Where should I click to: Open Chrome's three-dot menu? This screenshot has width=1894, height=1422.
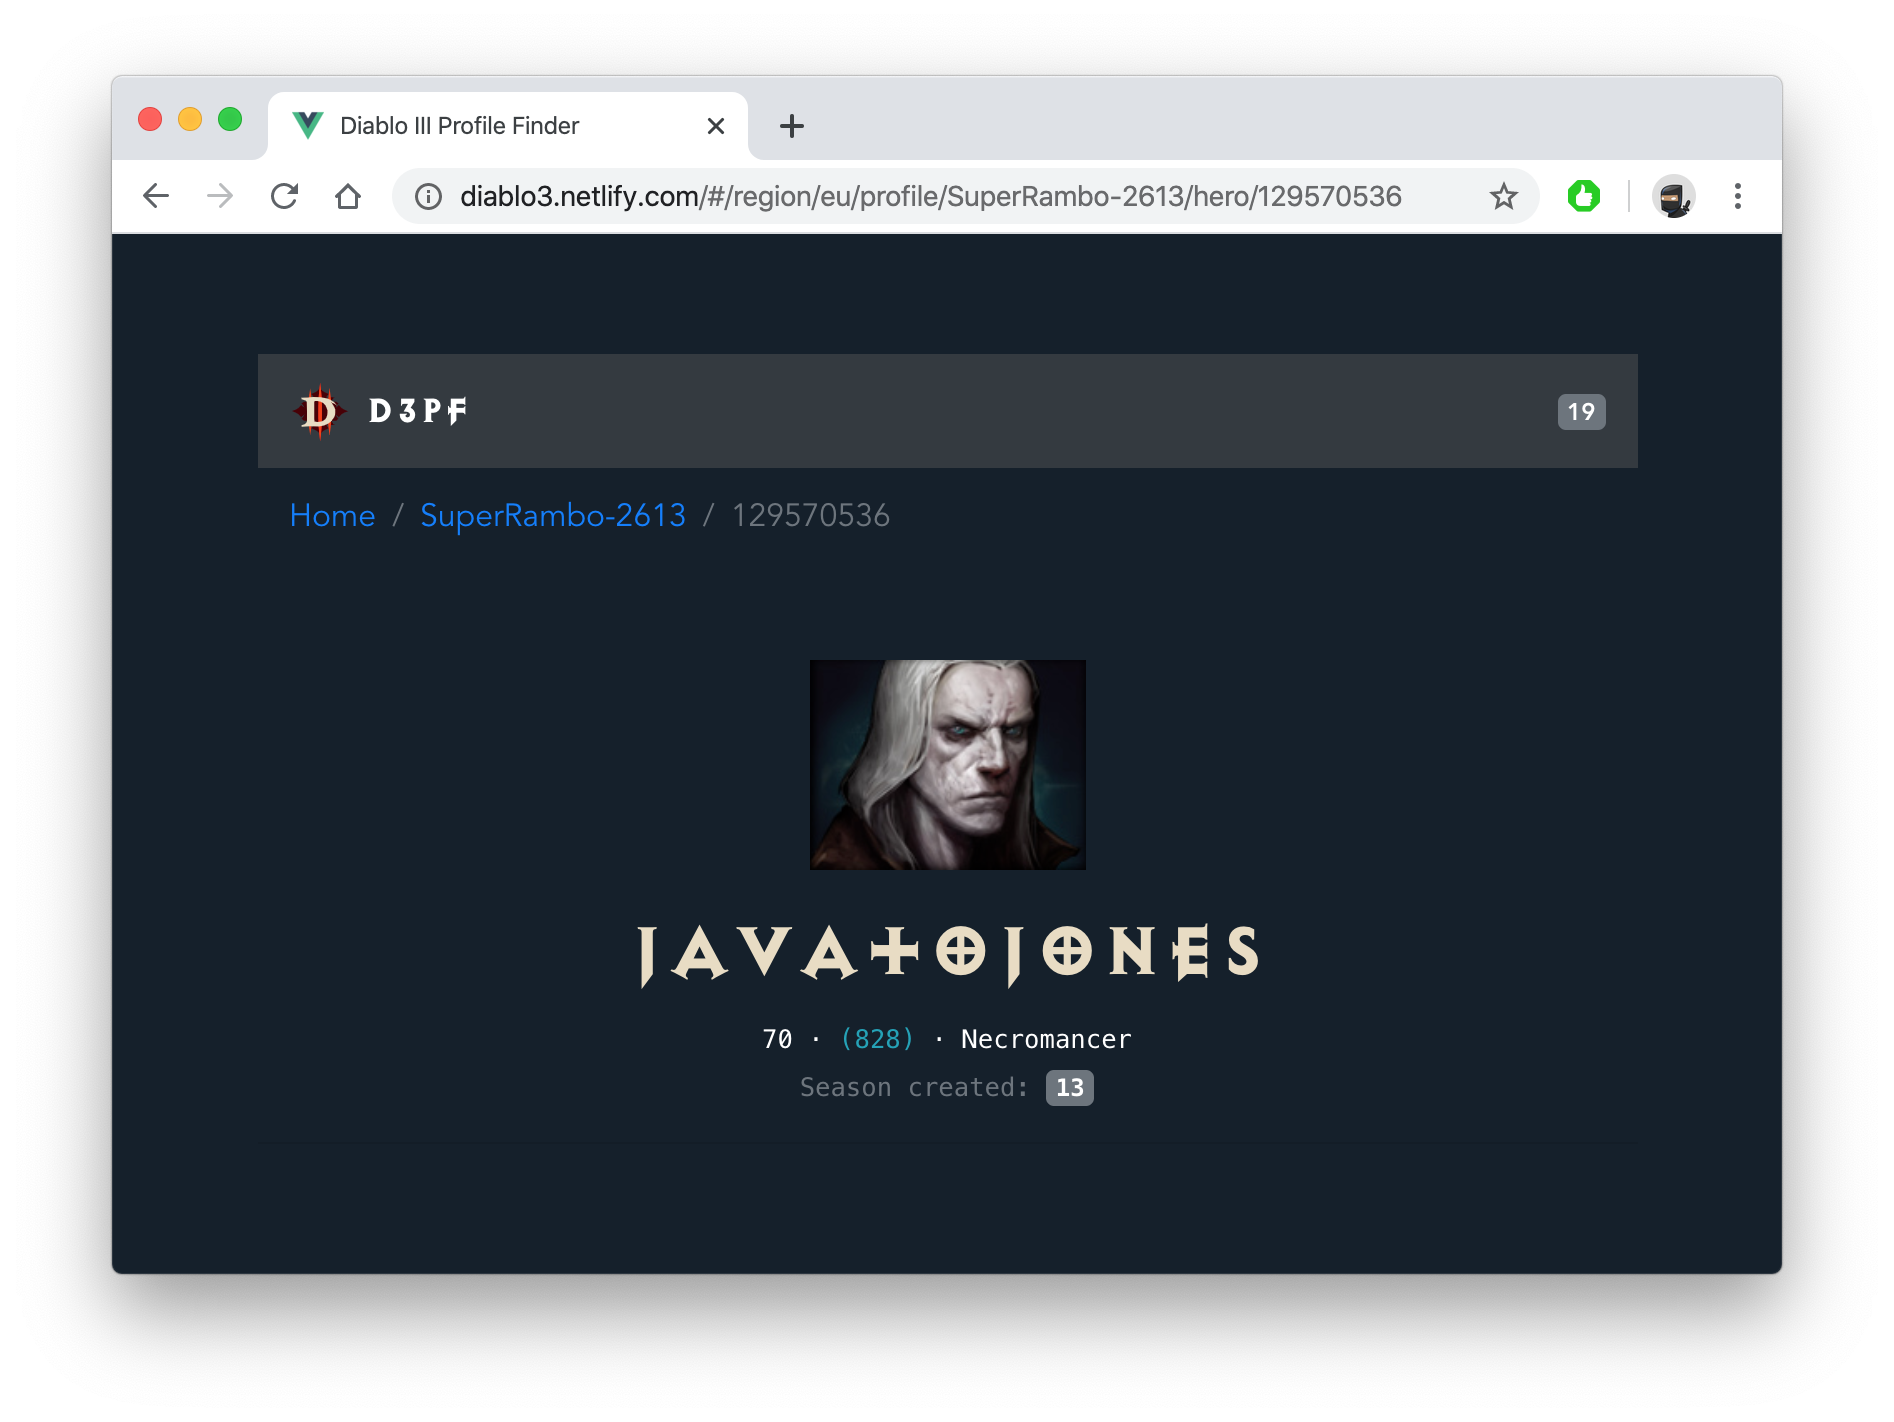point(1738,196)
